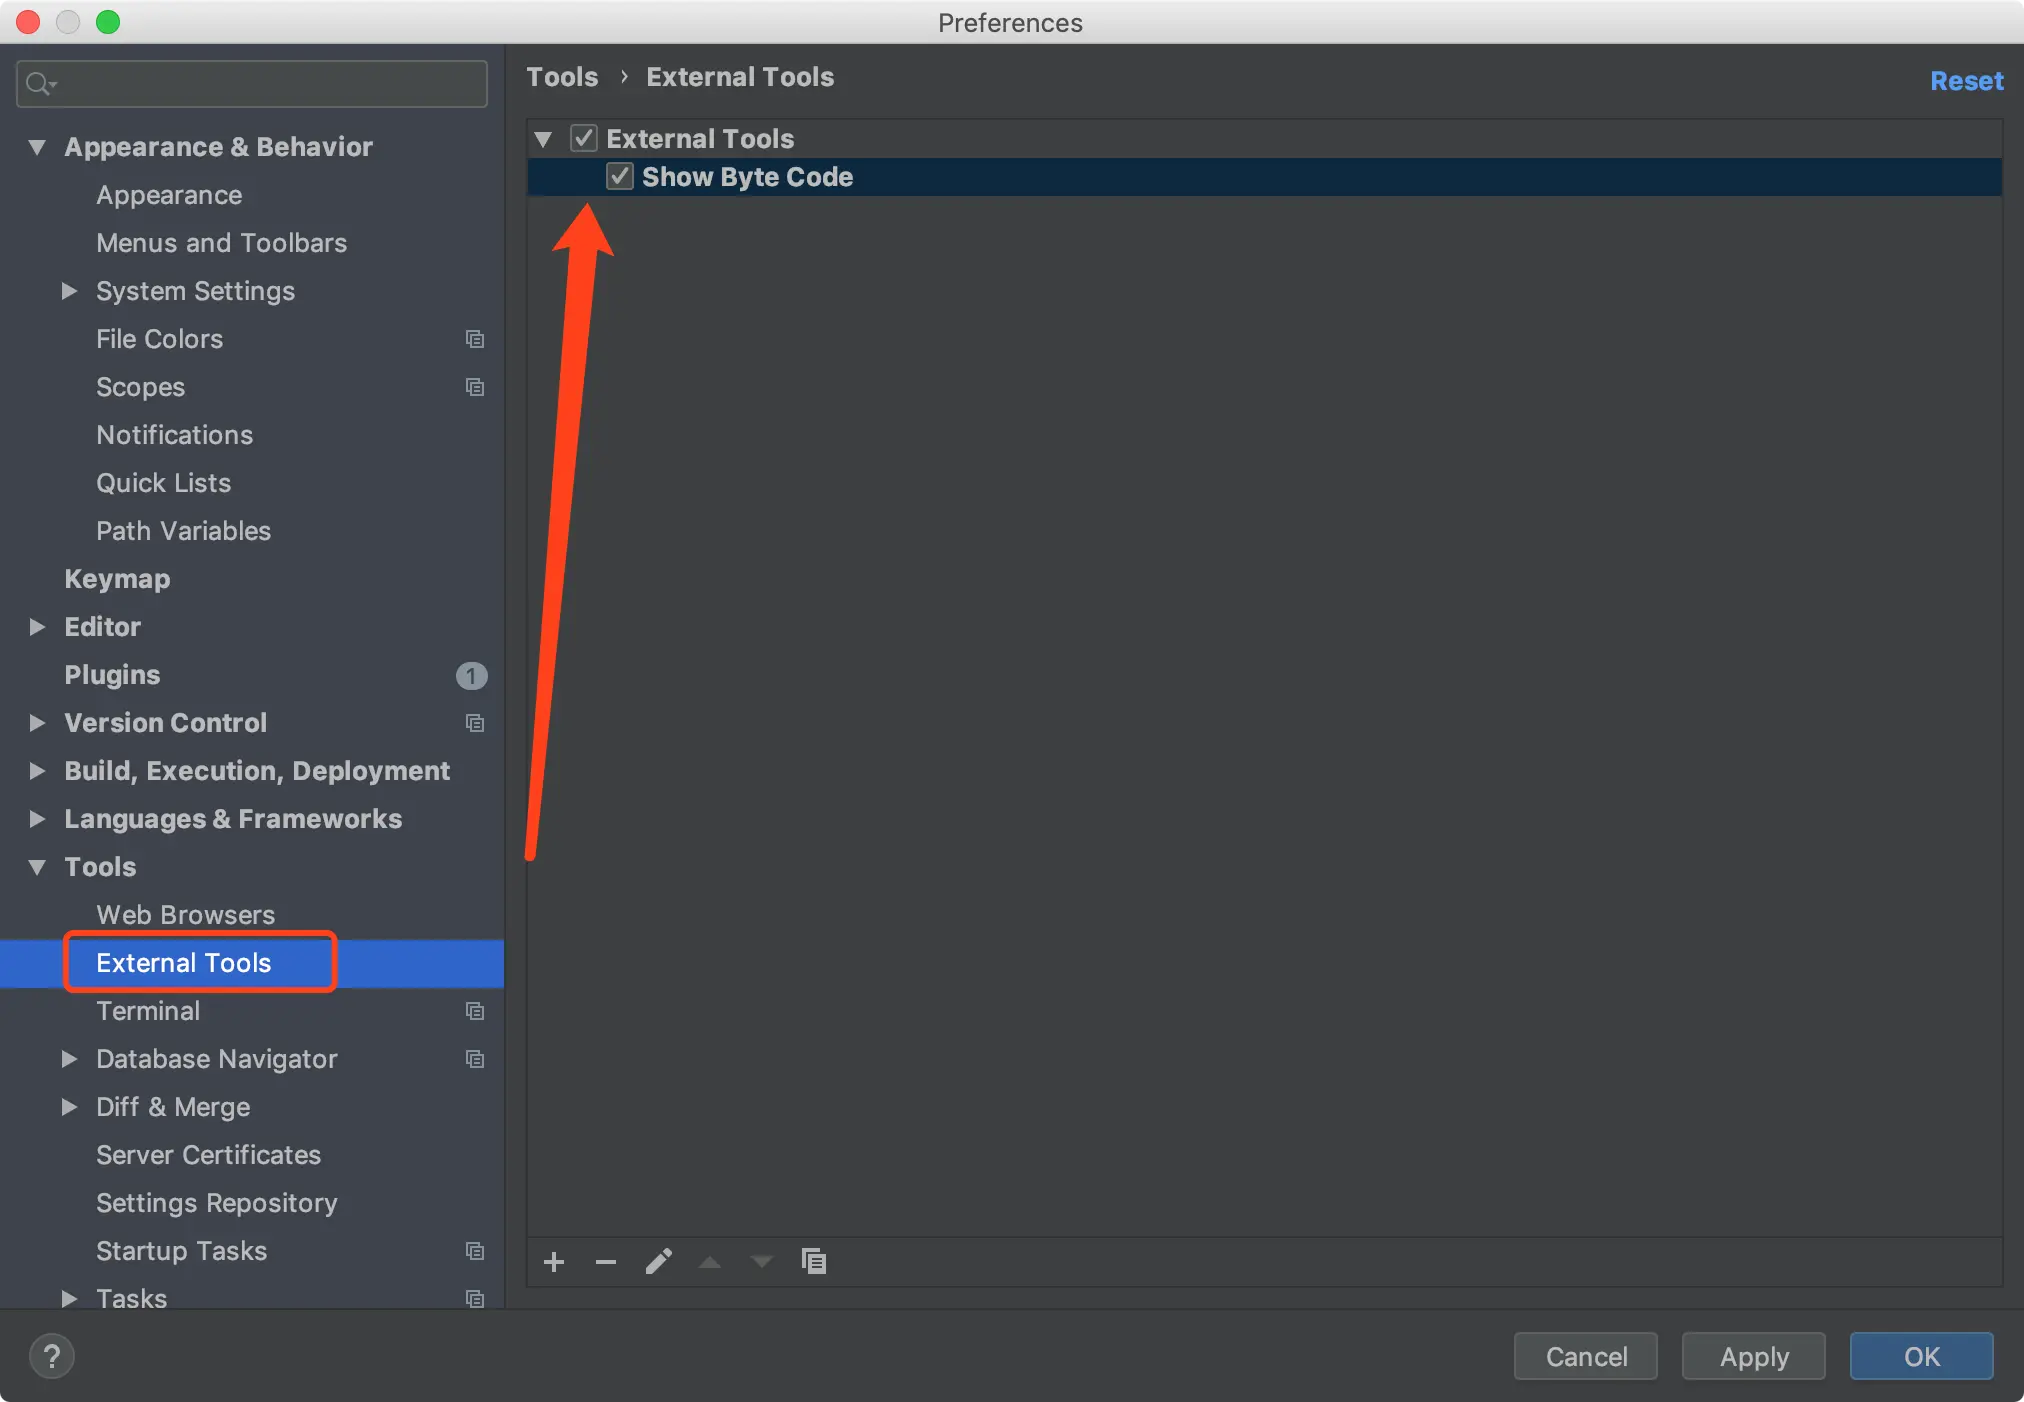
Task: Collapse the Appearance & Behavior section
Action: point(37,147)
